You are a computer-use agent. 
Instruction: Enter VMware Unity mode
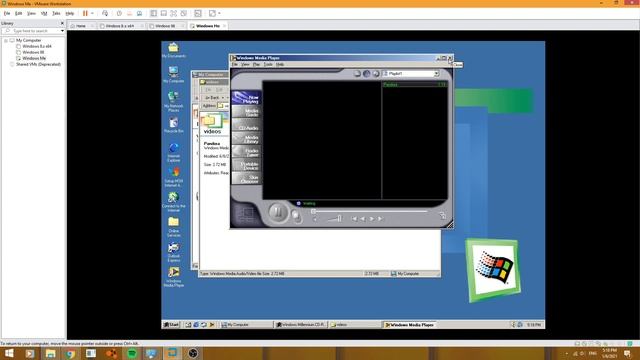click(184, 13)
